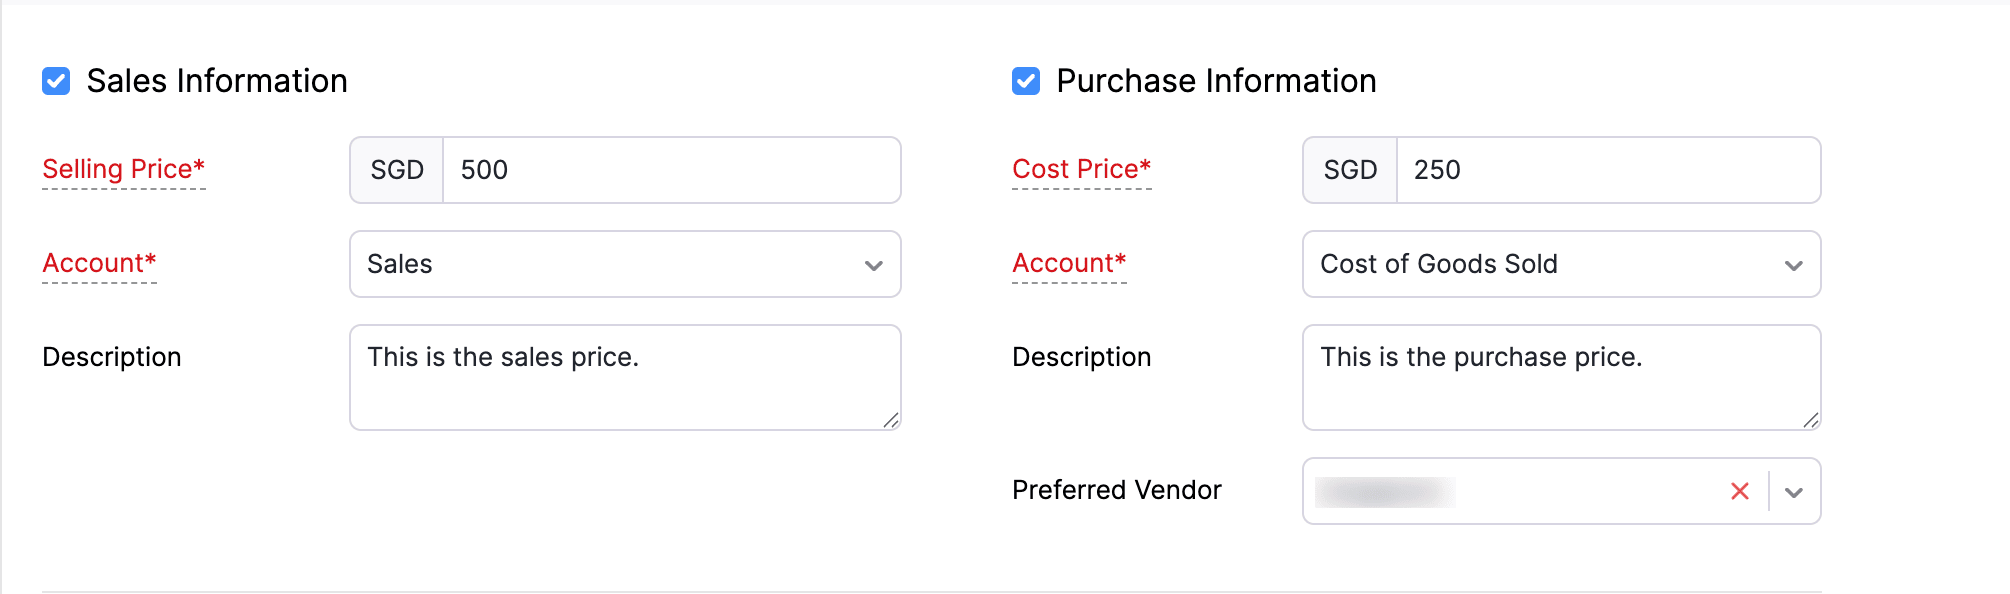Select the blurred Preferred Vendor value
The image size is (2010, 594).
pyautogui.click(x=1385, y=490)
